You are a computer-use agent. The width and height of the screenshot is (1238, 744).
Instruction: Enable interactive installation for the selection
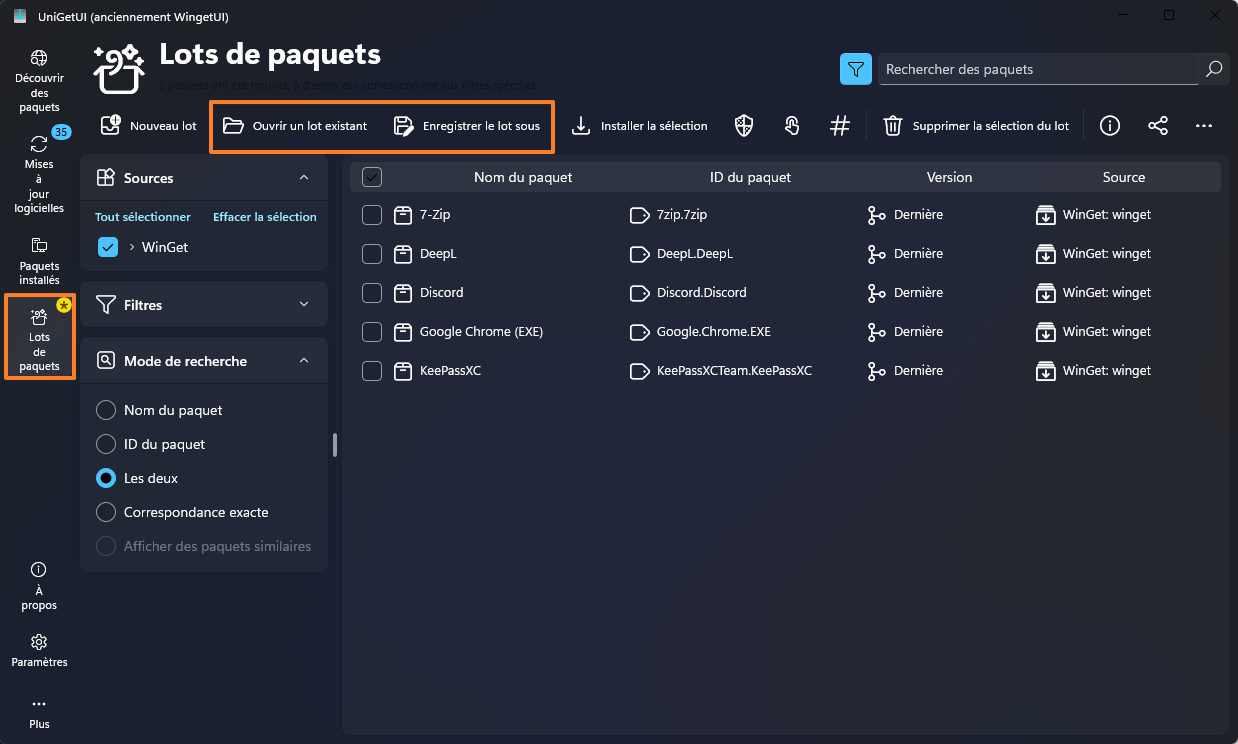point(792,125)
